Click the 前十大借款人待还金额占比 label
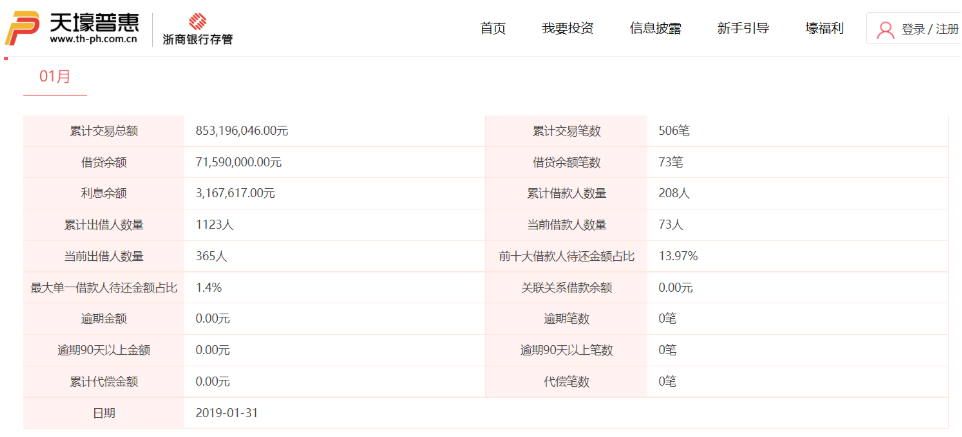The image size is (962, 437). [x=566, y=256]
